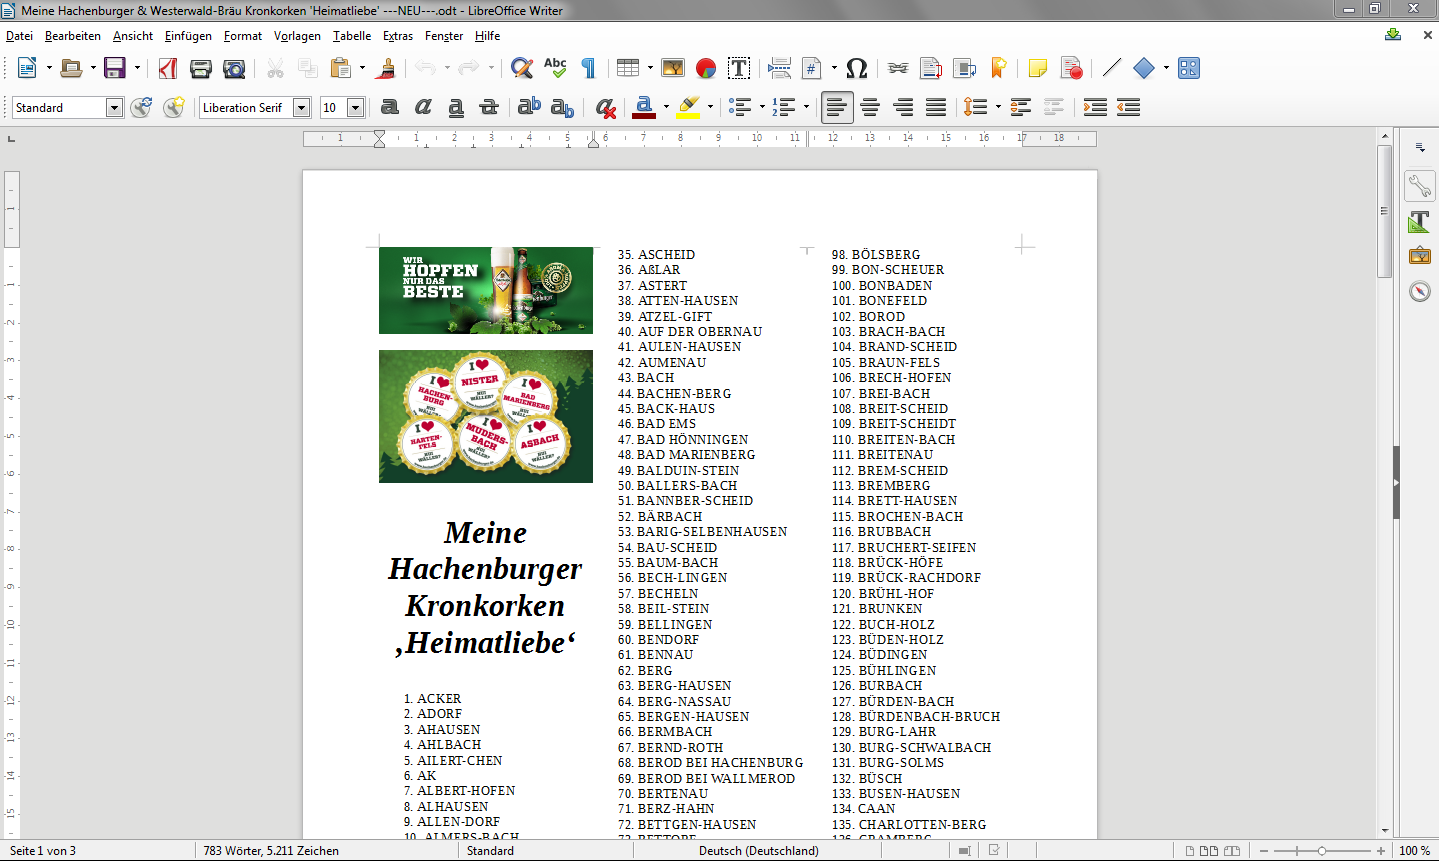Viewport: 1439px width, 861px height.
Task: Expand the line spacing dropdown arrow
Action: point(998,107)
